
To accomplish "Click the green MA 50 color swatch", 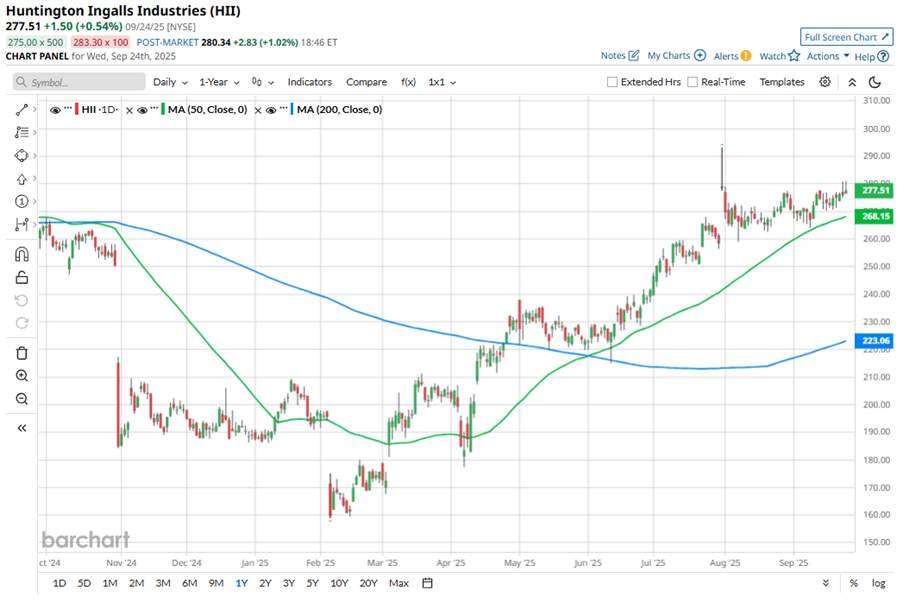I will pyautogui.click(x=163, y=109).
